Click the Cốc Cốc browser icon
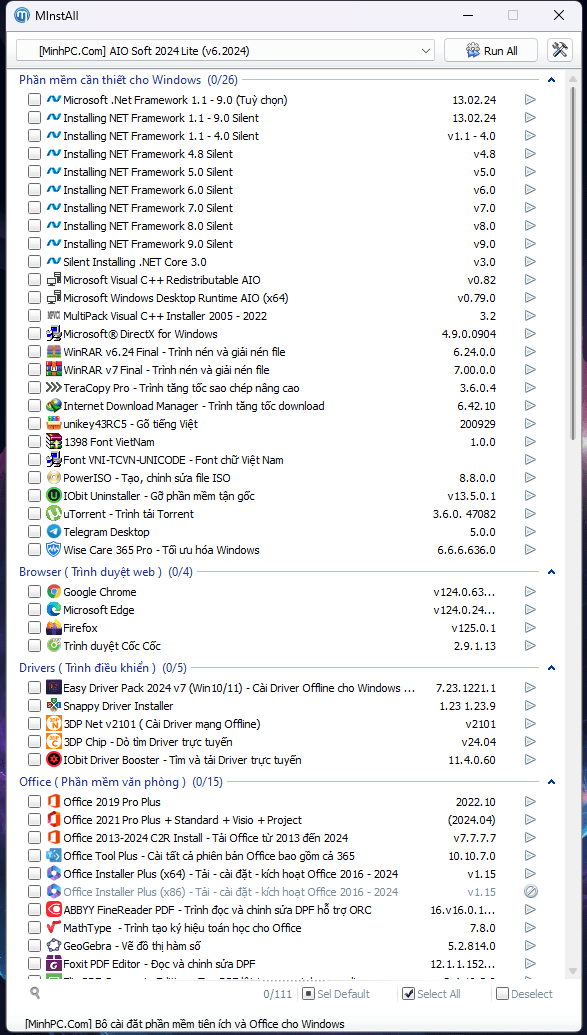This screenshot has width=587, height=1035. click(53, 646)
